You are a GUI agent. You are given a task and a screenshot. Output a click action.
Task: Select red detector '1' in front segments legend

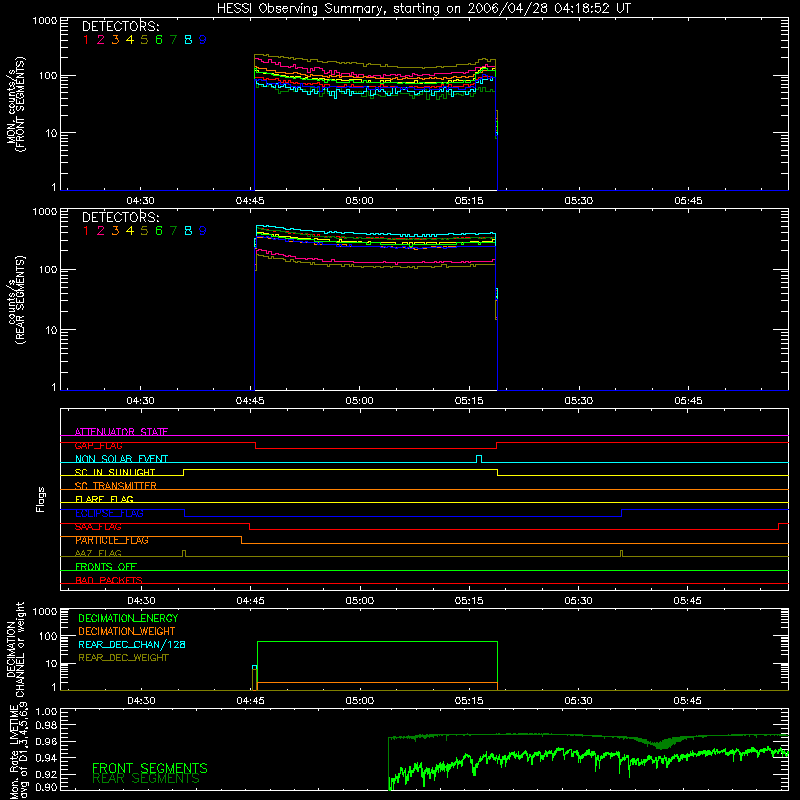coord(86,40)
